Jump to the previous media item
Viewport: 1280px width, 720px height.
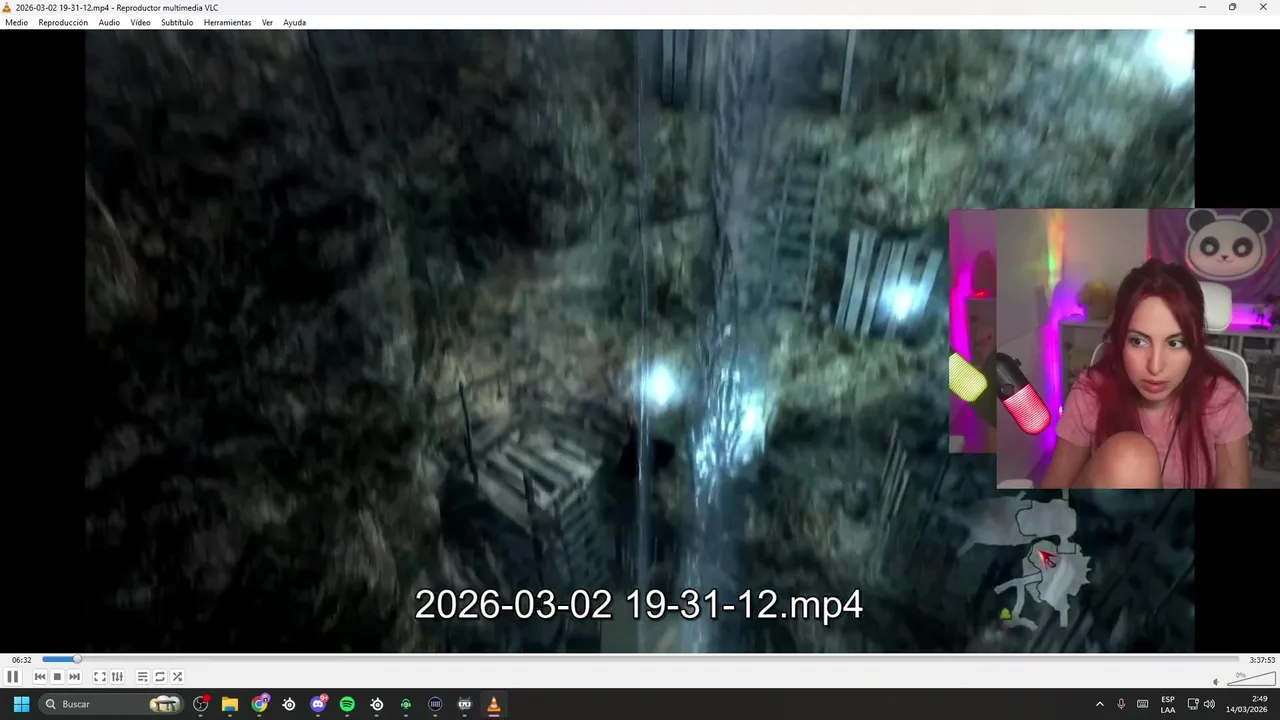click(40, 677)
